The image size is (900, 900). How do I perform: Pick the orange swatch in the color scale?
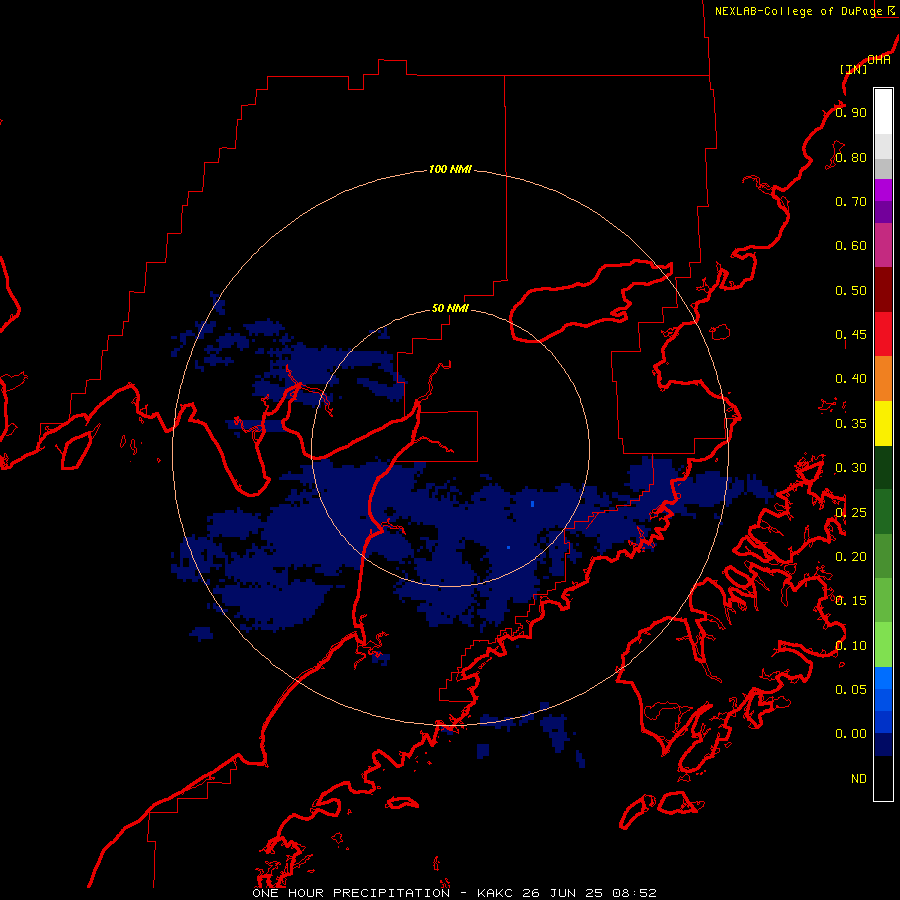[883, 379]
